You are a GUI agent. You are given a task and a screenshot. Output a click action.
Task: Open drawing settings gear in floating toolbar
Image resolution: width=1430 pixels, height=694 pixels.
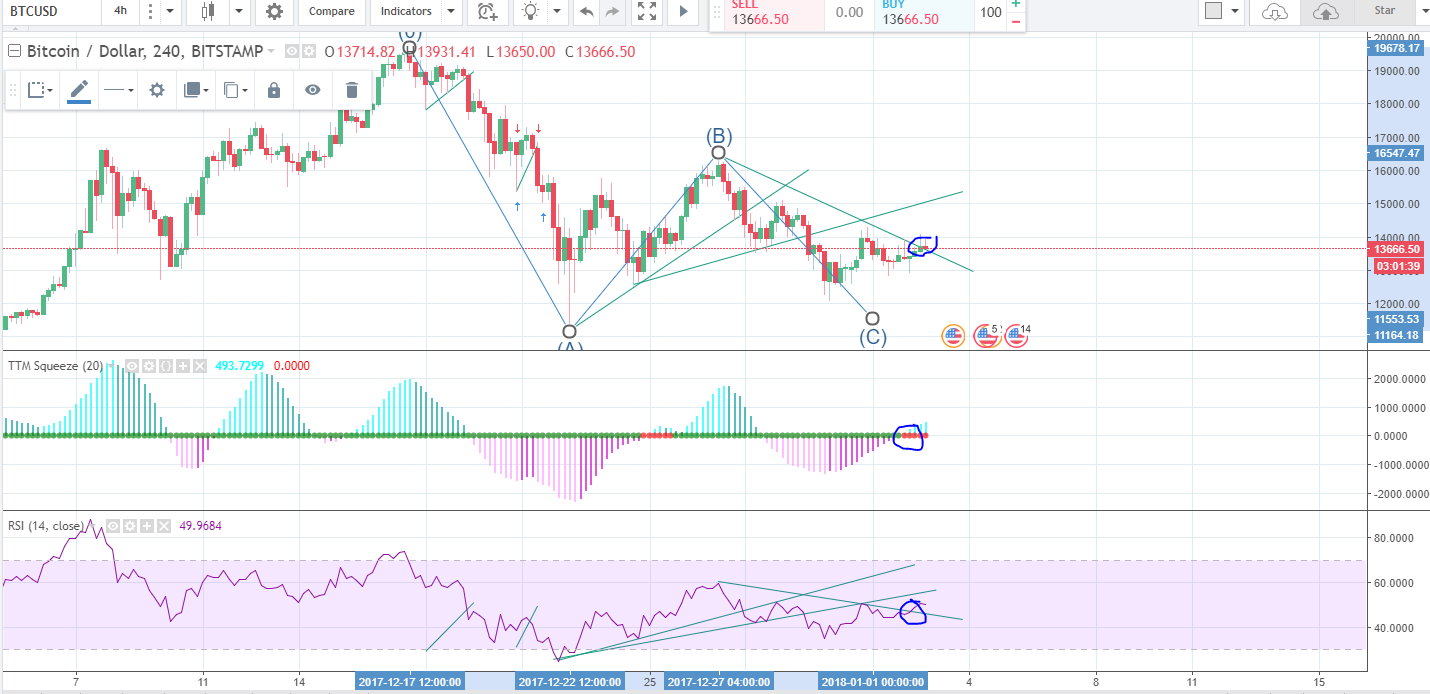click(x=157, y=90)
